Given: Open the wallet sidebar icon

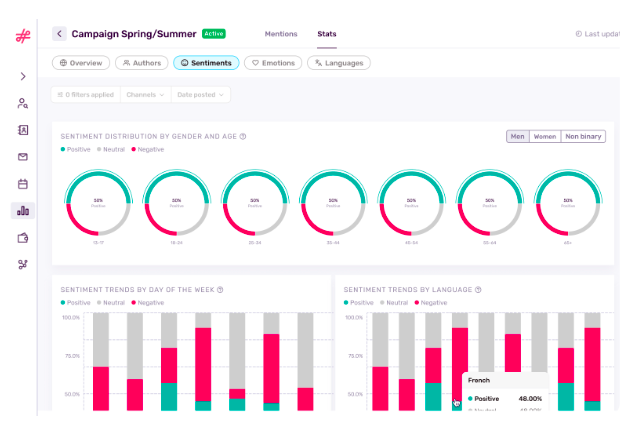Looking at the screenshot, I should [22, 238].
